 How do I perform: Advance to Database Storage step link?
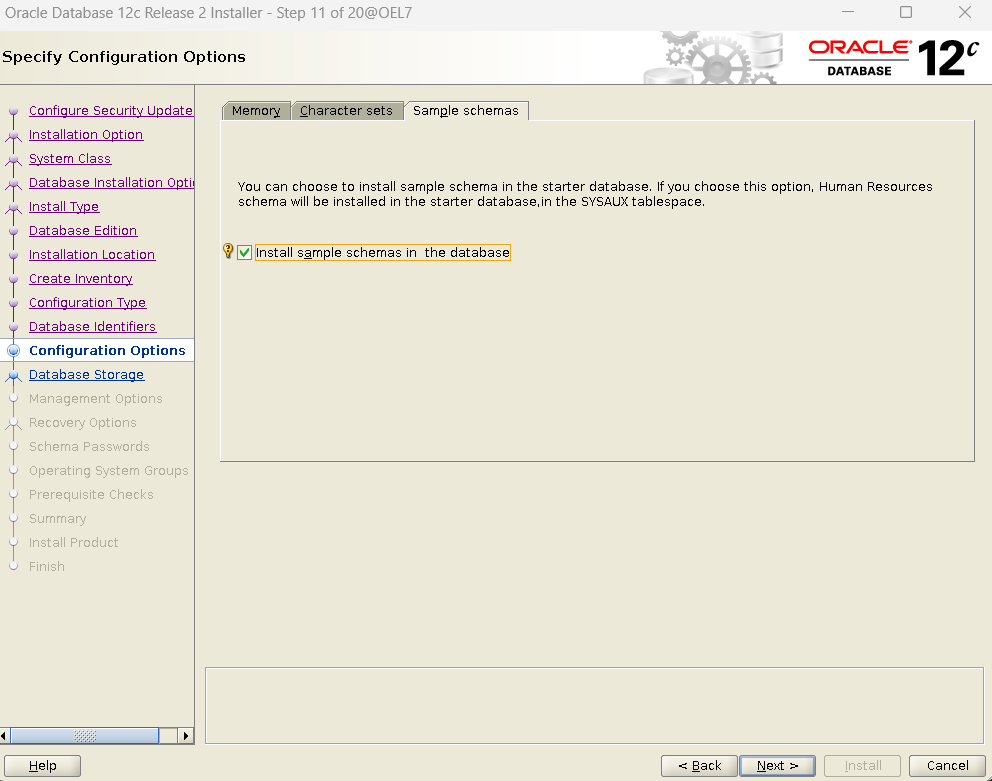(x=87, y=375)
